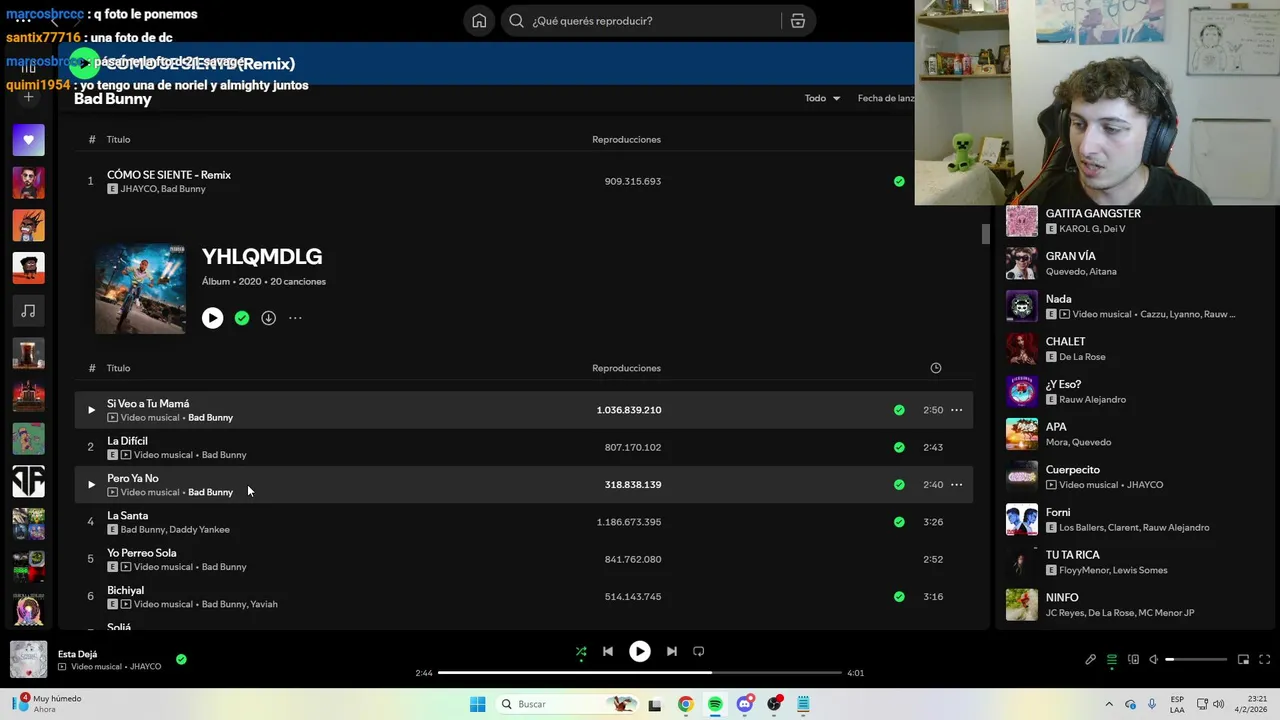The height and width of the screenshot is (720, 1280).
Task: Toggle saved check for Si Veo a Tu Mamá
Action: (899, 410)
